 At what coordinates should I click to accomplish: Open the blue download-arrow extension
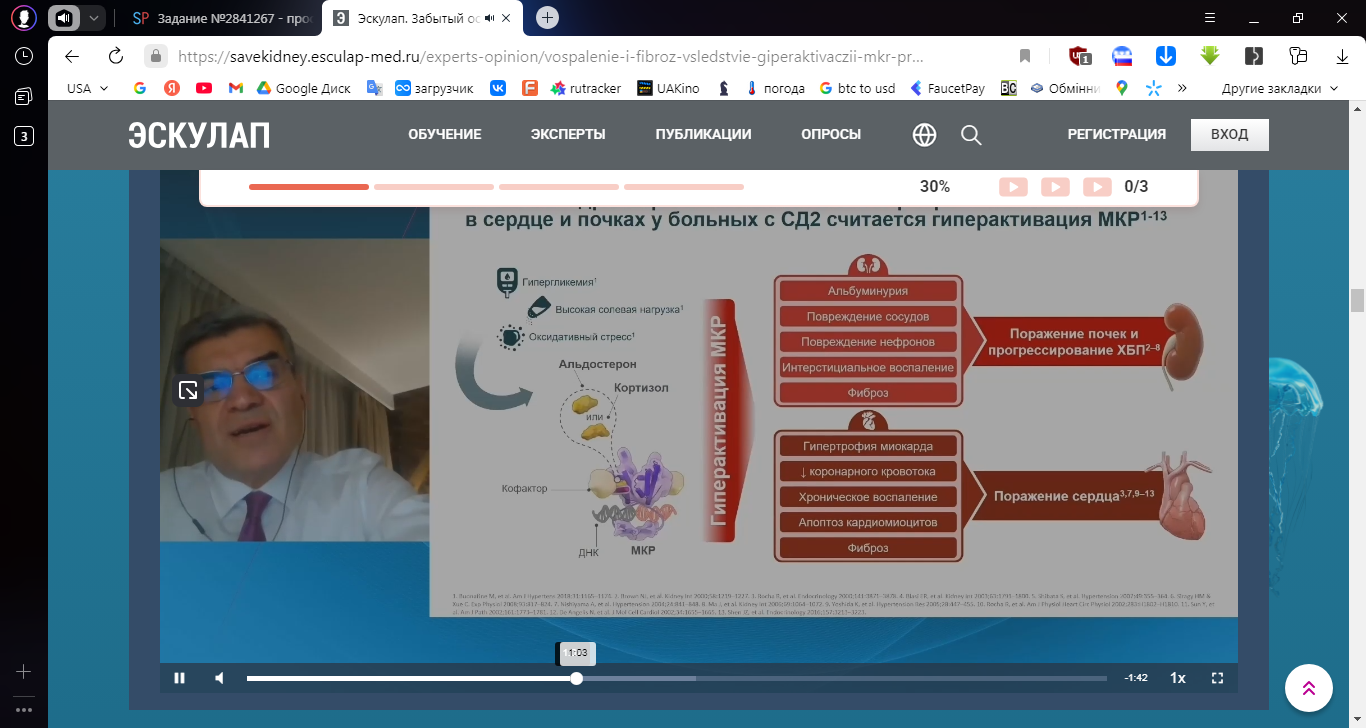[1166, 56]
